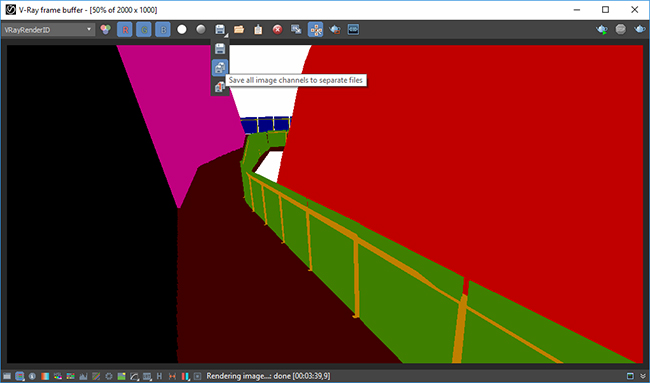This screenshot has height=383, width=650.
Task: Load image with the open folder icon
Action: [239, 29]
